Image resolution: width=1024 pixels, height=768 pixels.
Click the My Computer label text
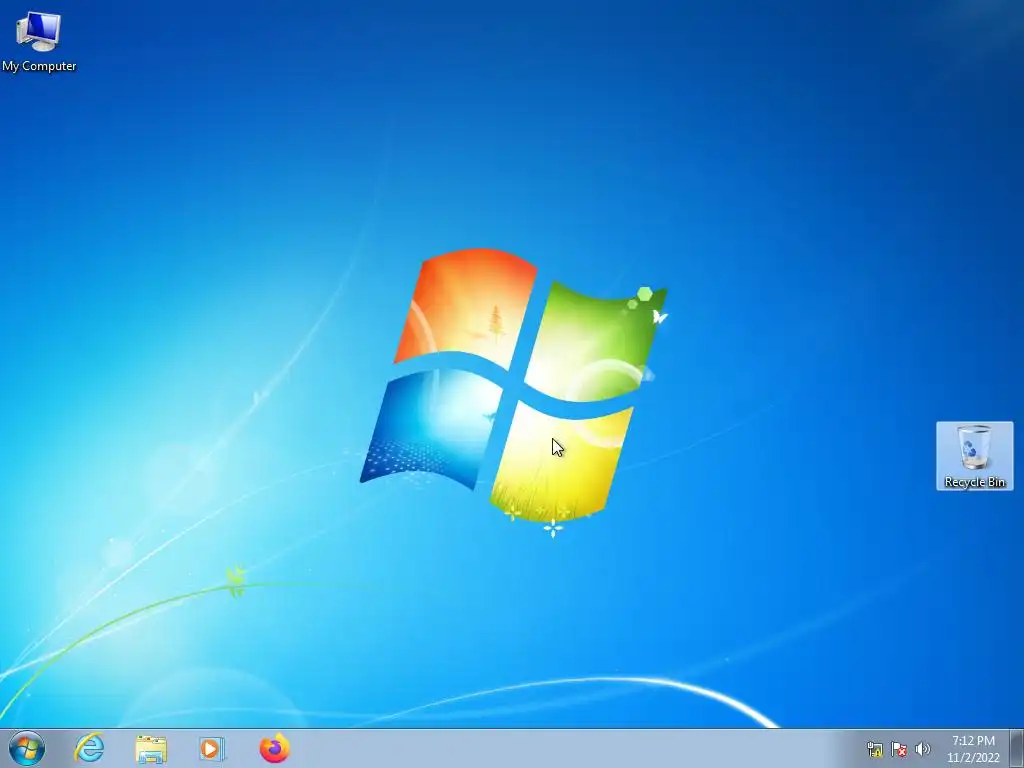pos(39,66)
